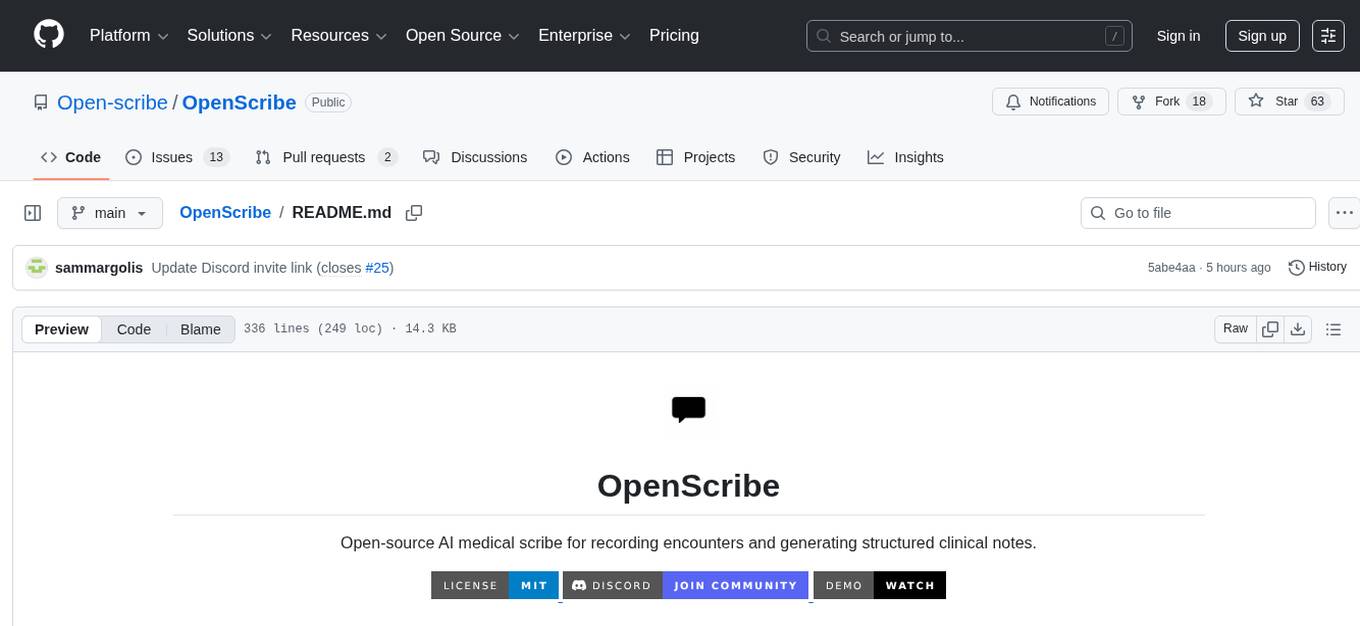Open issue #25 from the commit message

click(x=377, y=267)
